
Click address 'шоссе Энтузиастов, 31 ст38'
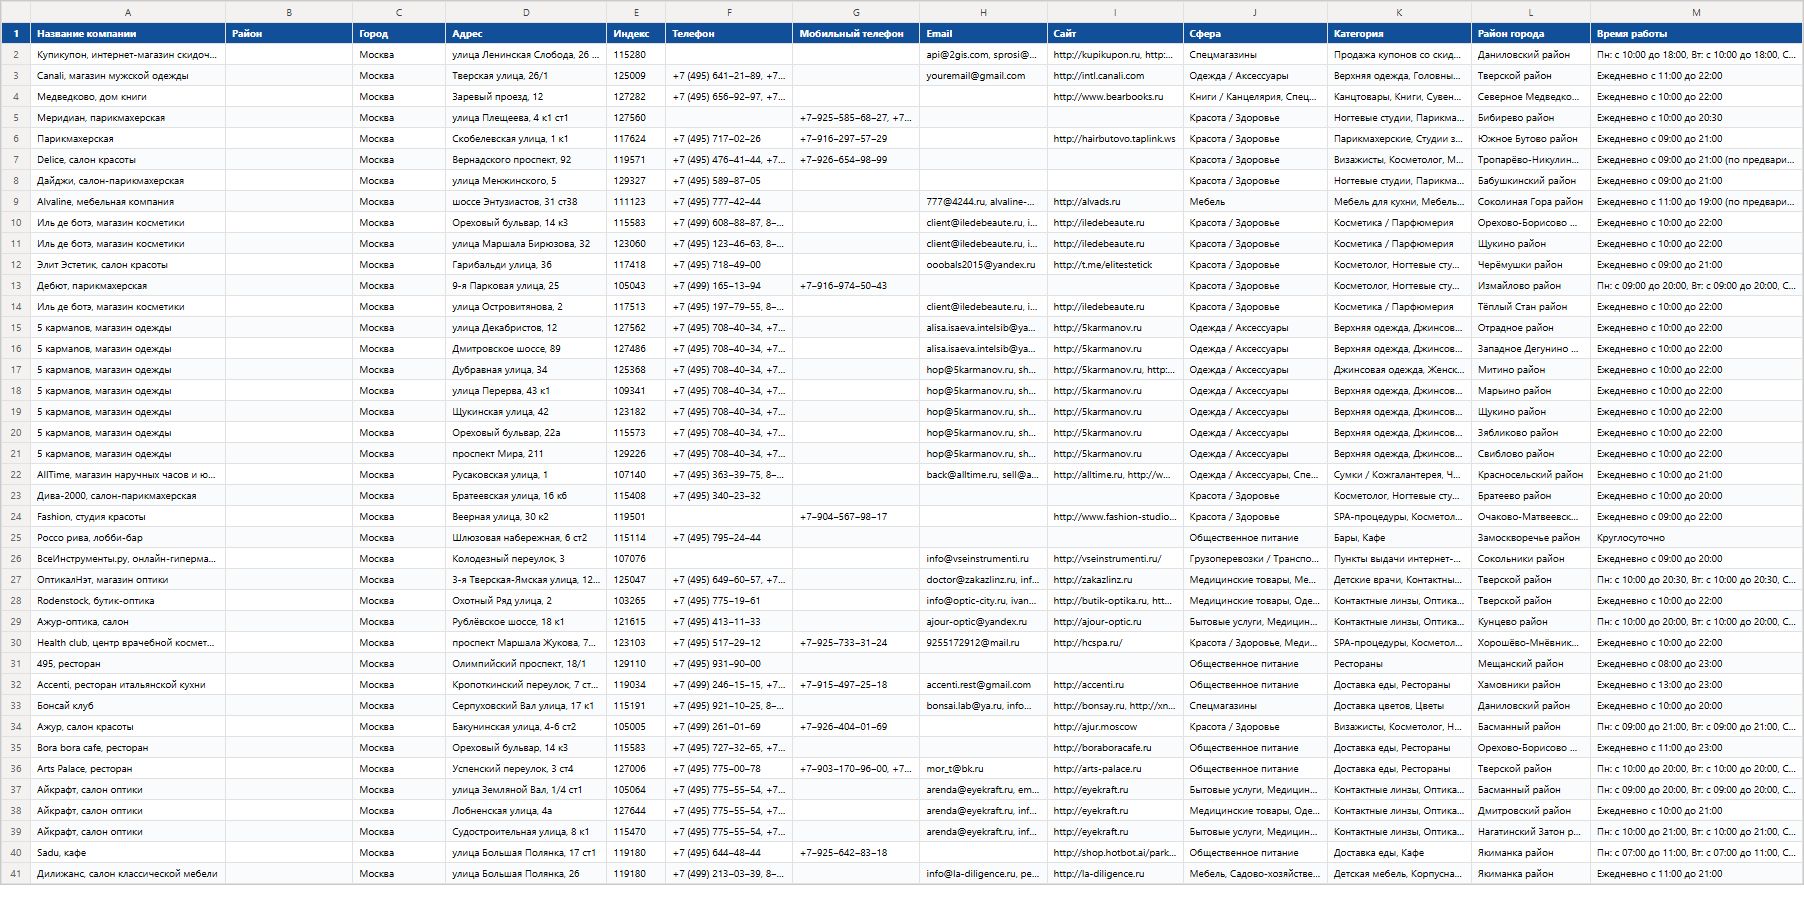point(526,202)
